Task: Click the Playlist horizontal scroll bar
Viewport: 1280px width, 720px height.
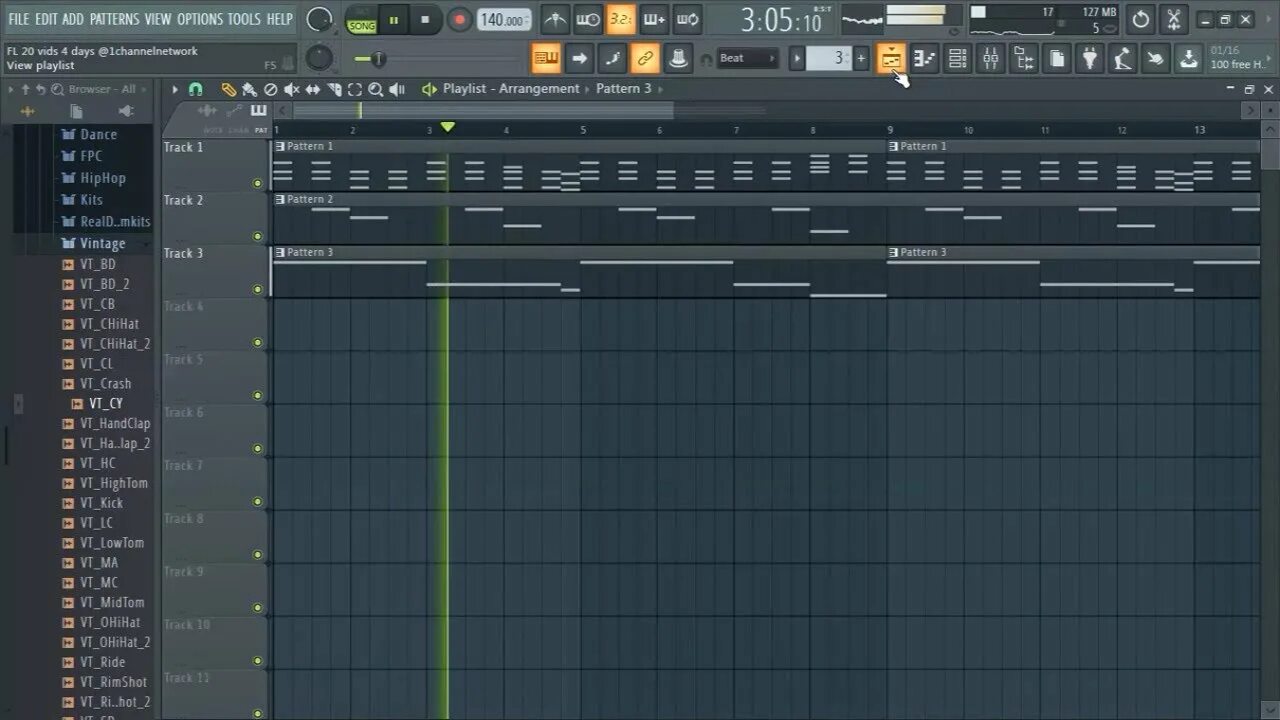Action: [x=484, y=110]
